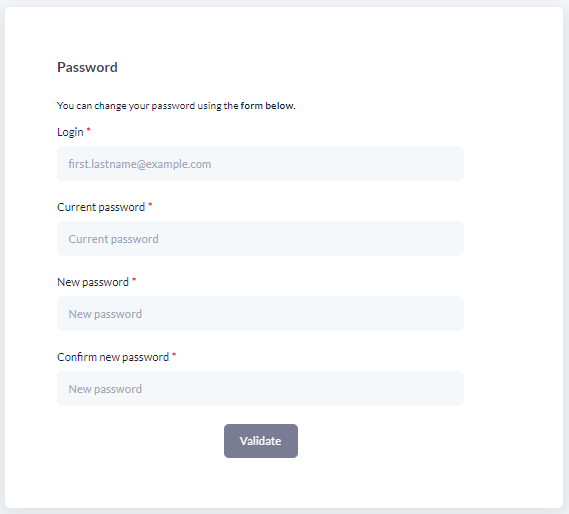The height and width of the screenshot is (514, 569).
Task: Click the red asterisk beside Login
Action: (x=88, y=129)
